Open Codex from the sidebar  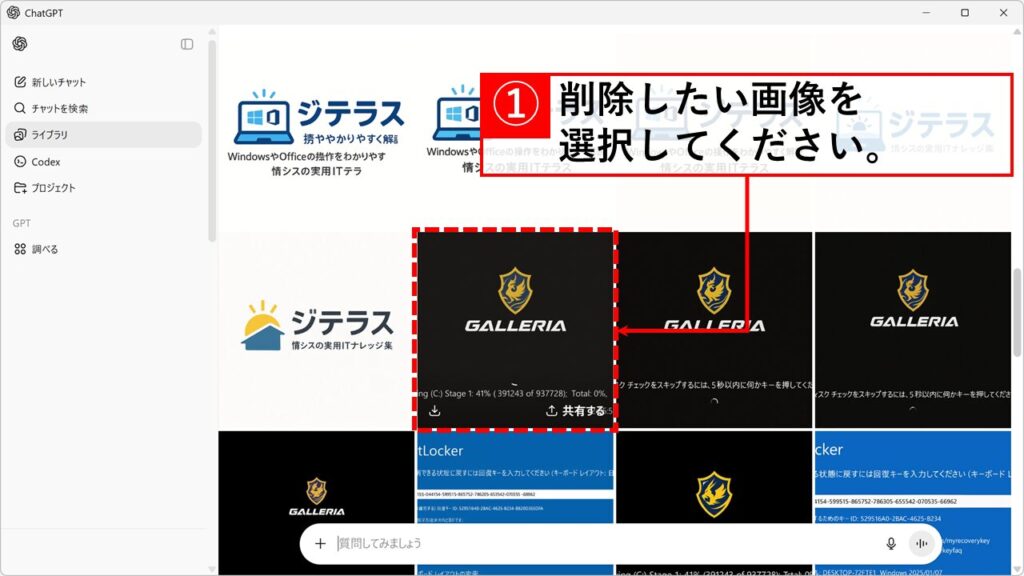45,161
